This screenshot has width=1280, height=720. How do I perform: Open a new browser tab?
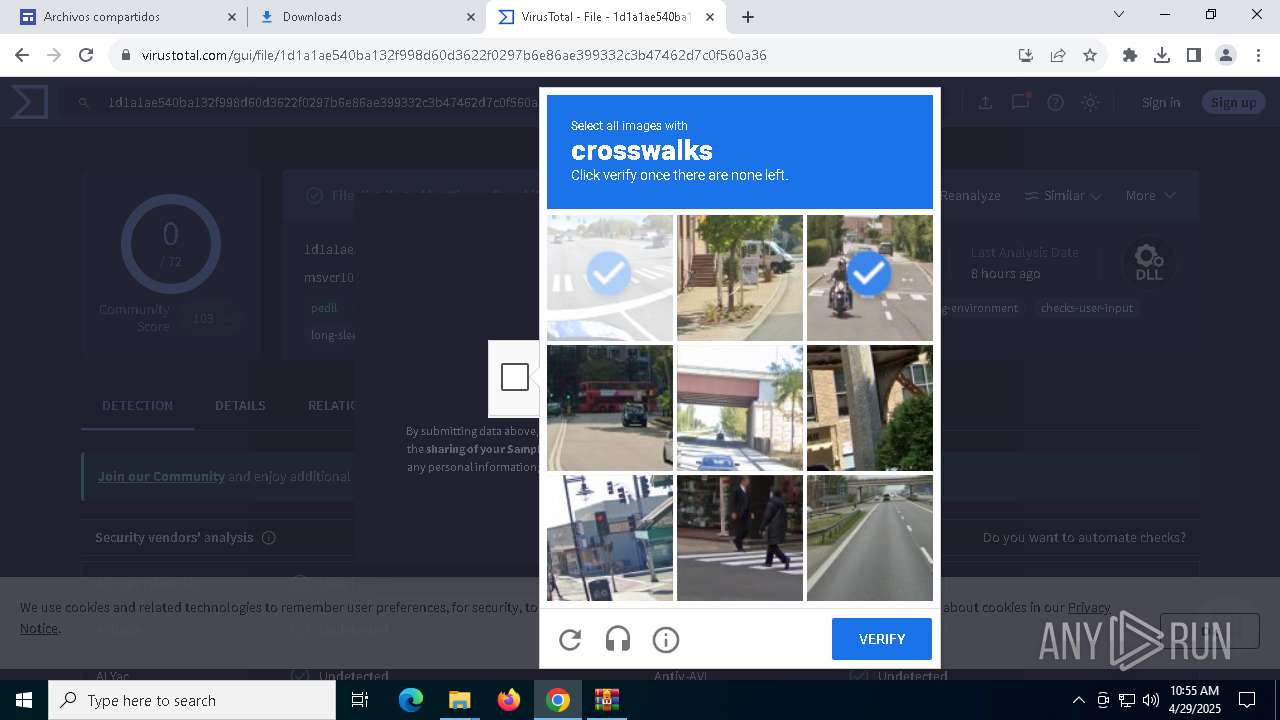click(x=748, y=17)
